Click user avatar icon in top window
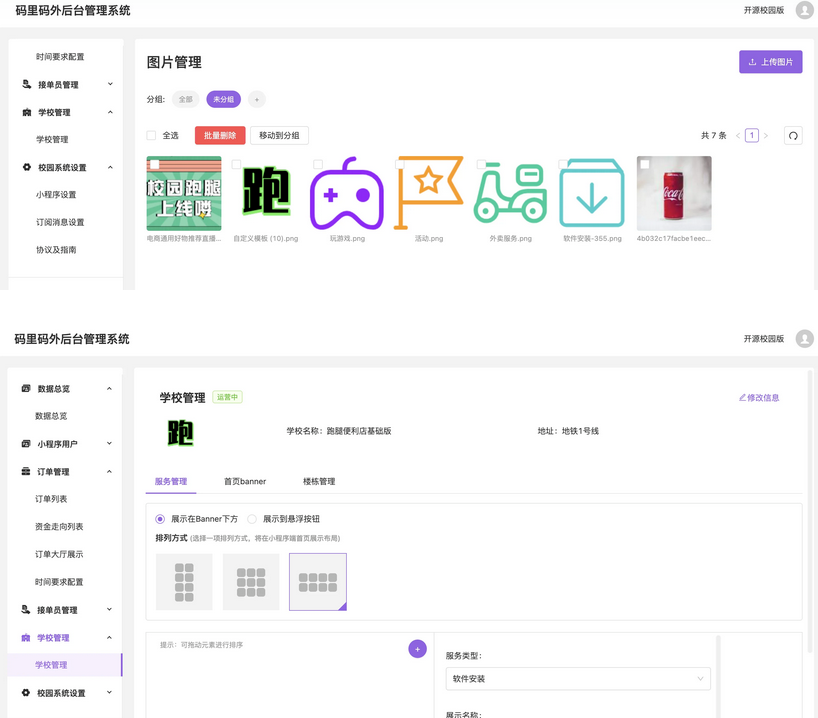This screenshot has width=818, height=718. pos(804,10)
